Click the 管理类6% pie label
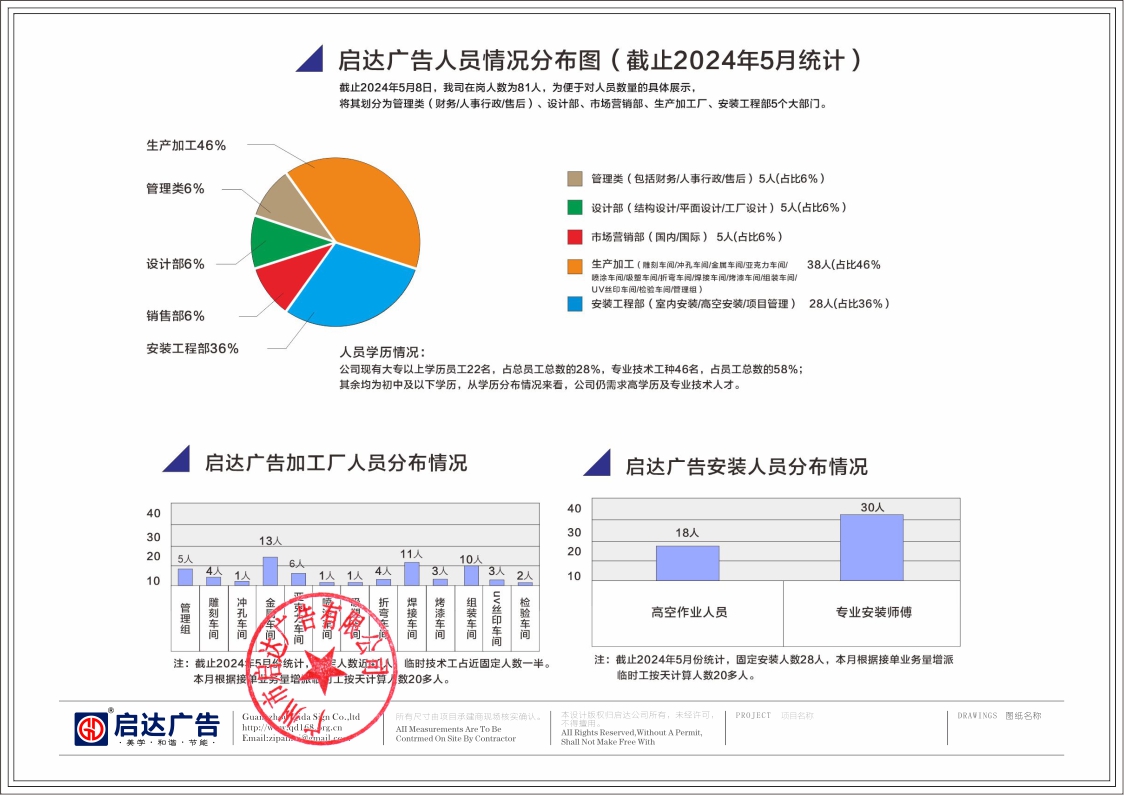The image size is (1124, 795). 176,189
